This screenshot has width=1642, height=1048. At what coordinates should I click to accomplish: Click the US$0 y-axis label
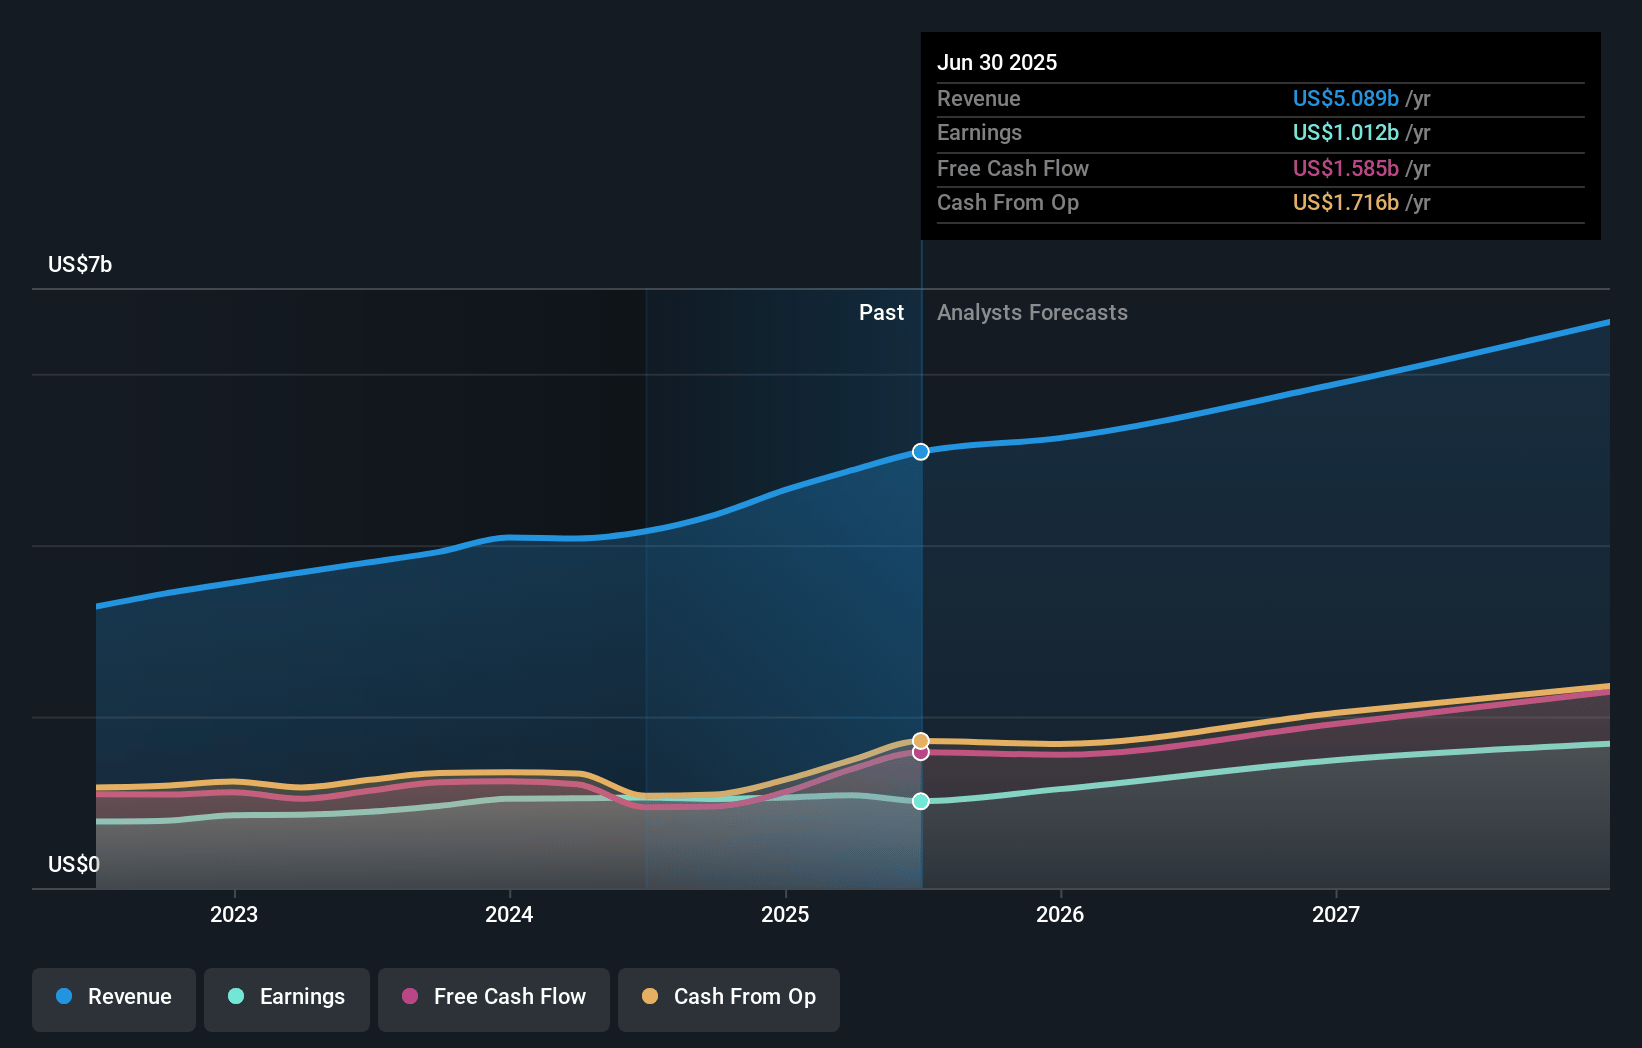(74, 864)
